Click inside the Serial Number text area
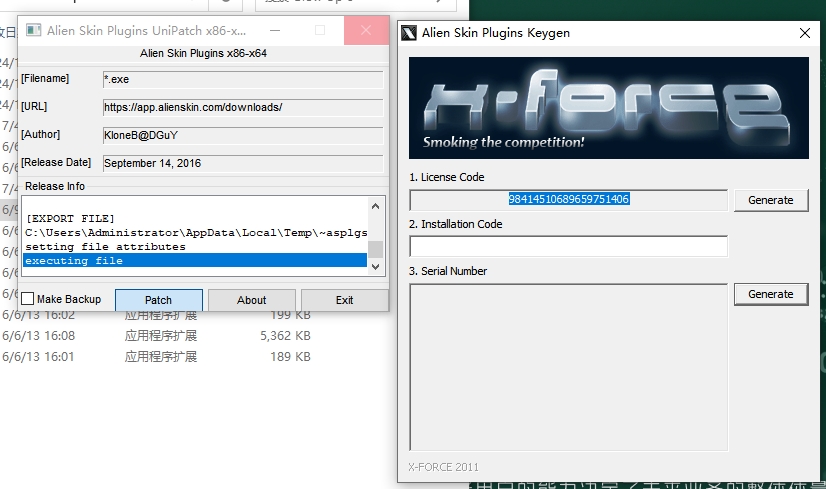 pos(568,367)
